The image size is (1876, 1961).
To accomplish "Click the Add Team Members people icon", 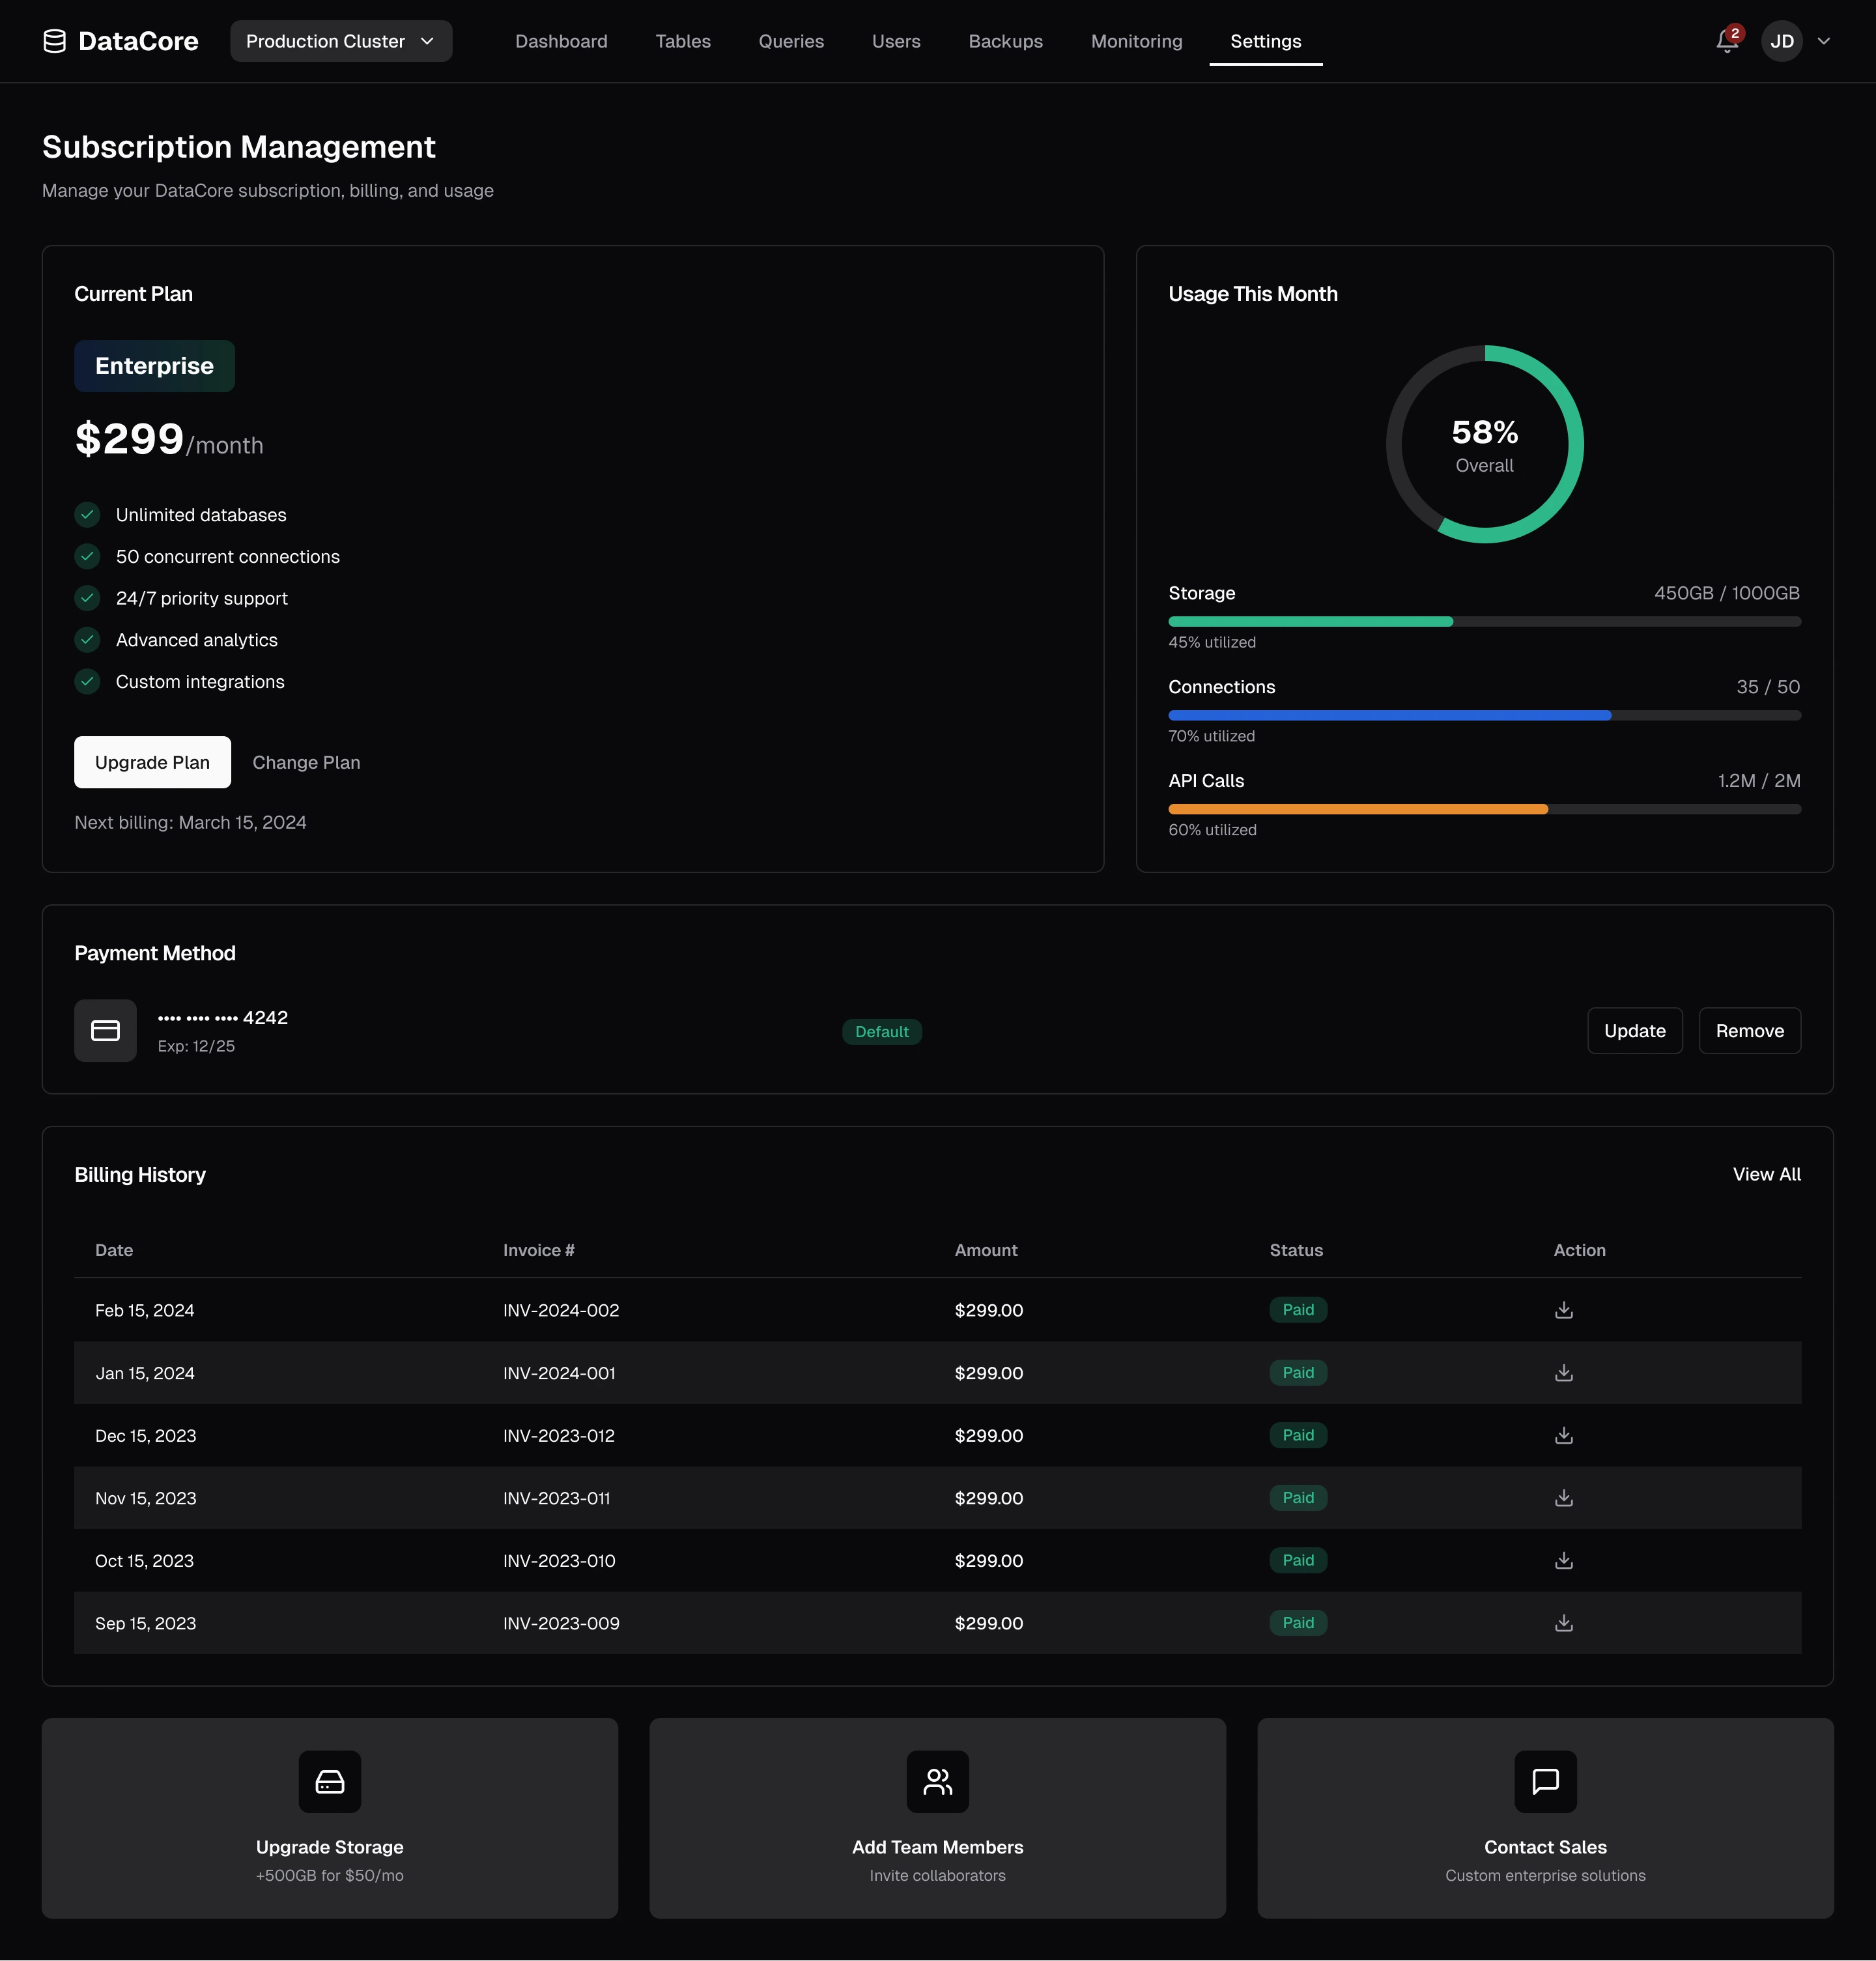I will coord(937,1781).
